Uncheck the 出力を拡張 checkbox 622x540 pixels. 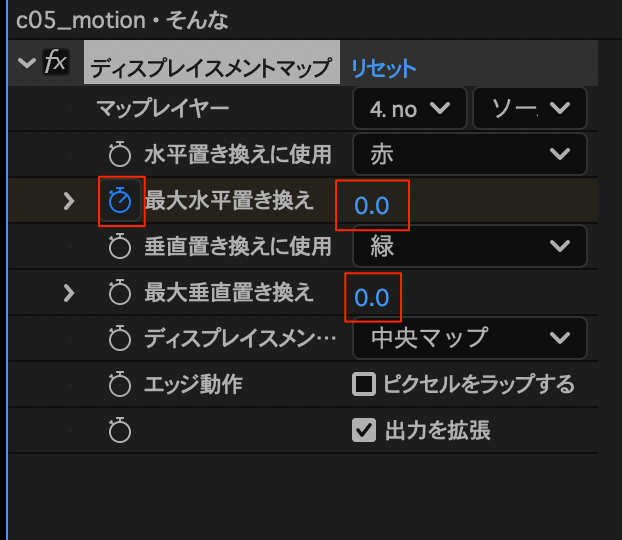tap(364, 430)
